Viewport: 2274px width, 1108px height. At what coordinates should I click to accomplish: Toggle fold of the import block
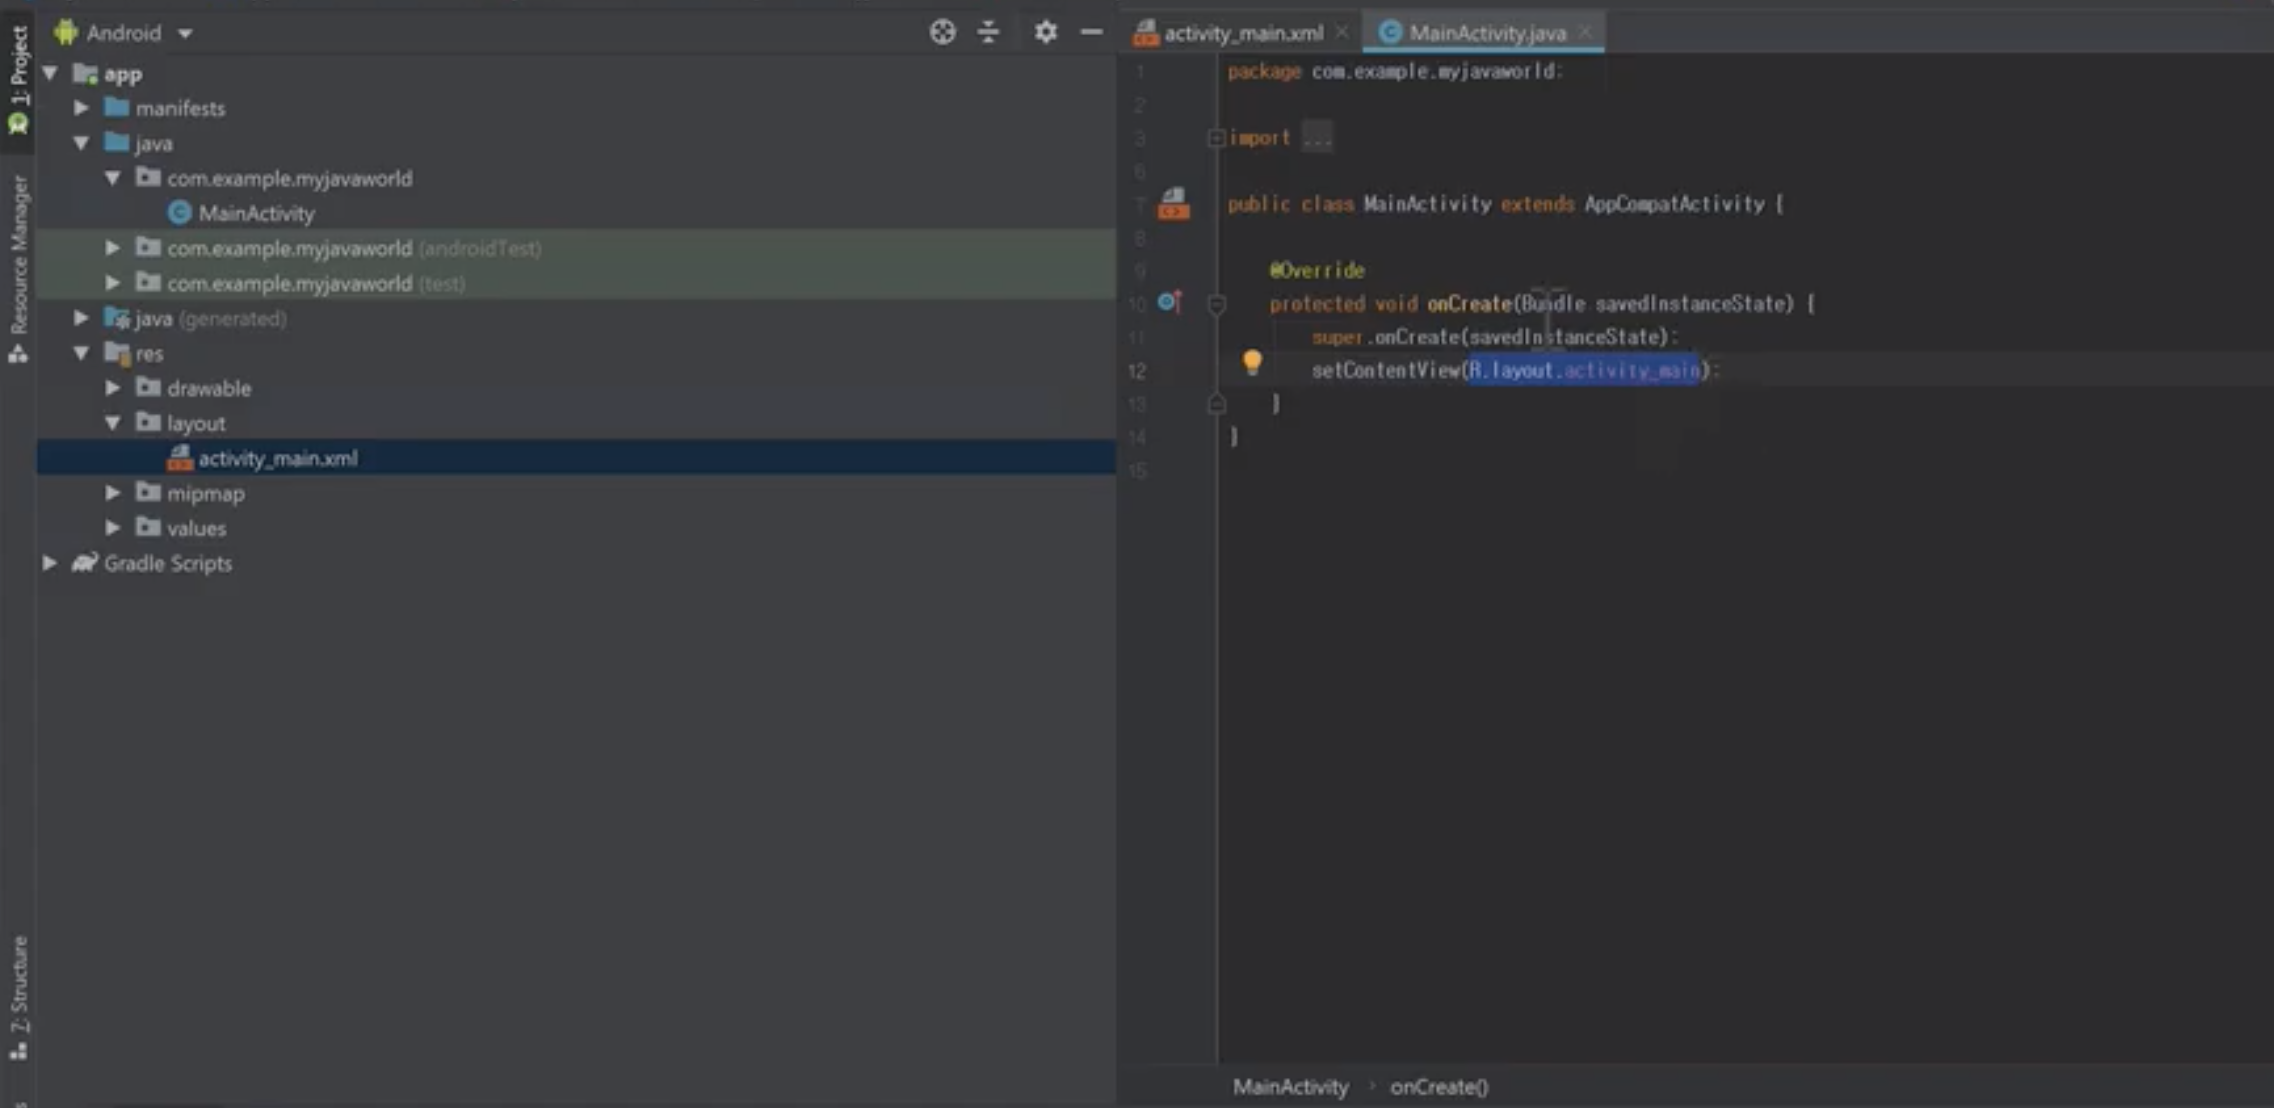point(1215,138)
